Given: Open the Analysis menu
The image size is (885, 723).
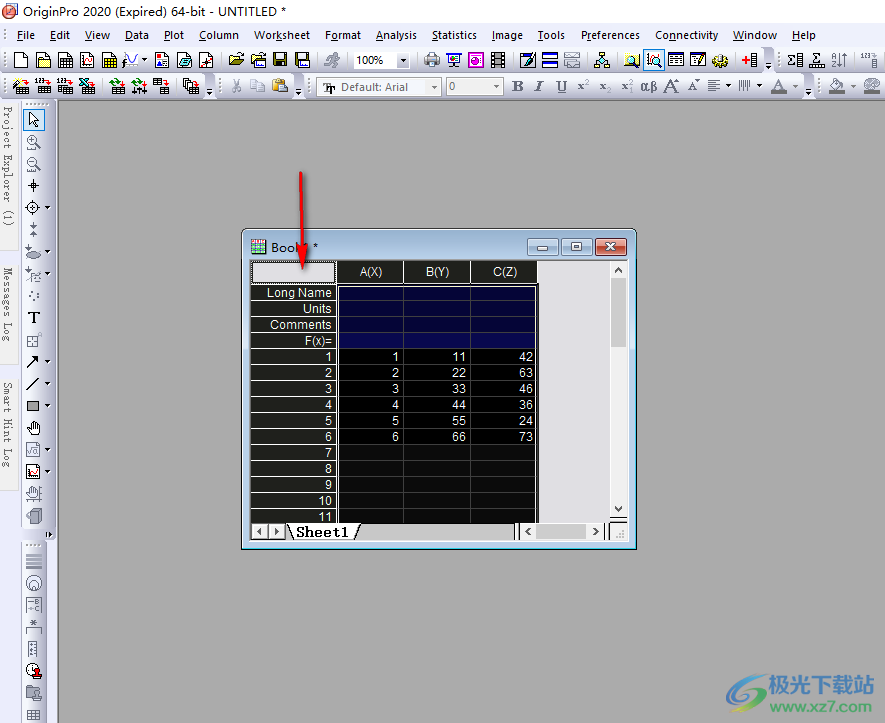Looking at the screenshot, I should (396, 35).
